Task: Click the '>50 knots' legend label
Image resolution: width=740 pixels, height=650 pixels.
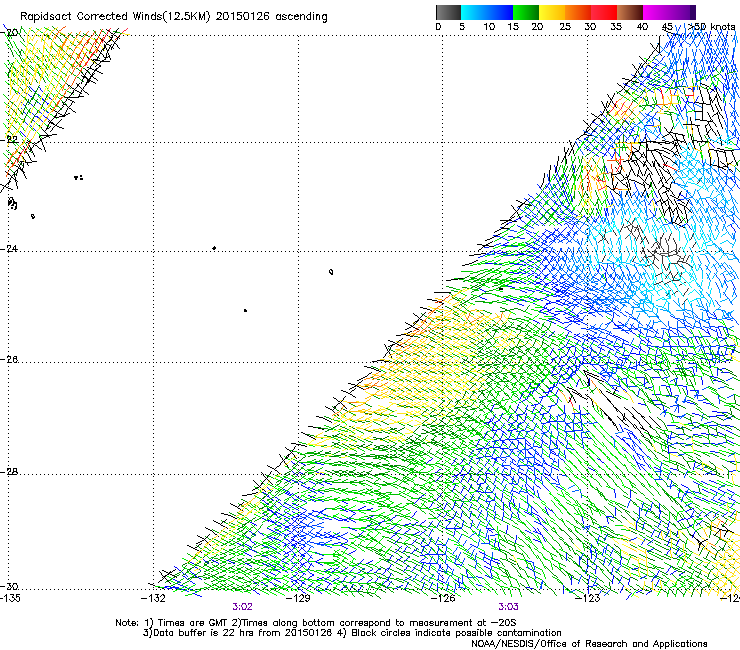Action: (x=712, y=26)
